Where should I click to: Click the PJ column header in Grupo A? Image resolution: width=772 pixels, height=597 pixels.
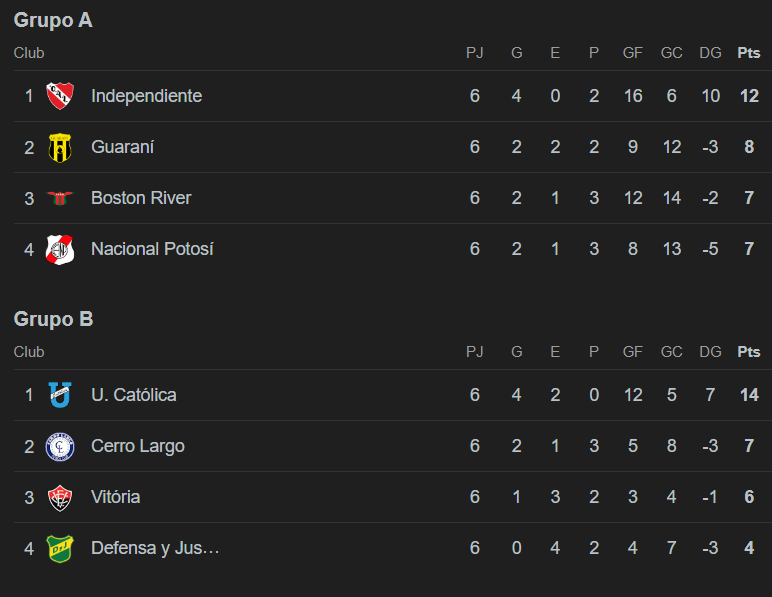(475, 53)
